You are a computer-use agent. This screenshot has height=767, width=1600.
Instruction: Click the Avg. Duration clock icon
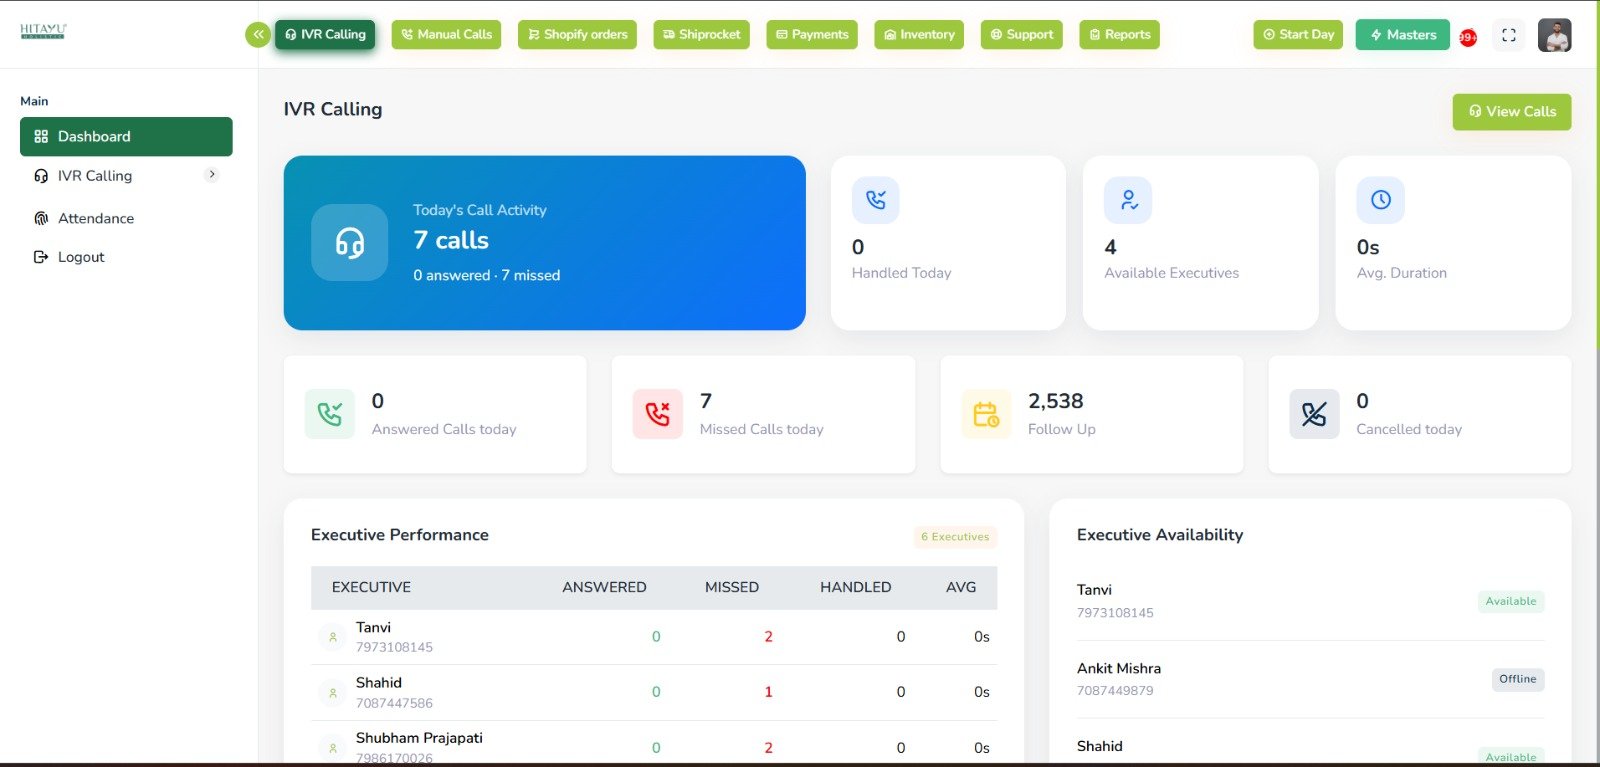click(1380, 200)
